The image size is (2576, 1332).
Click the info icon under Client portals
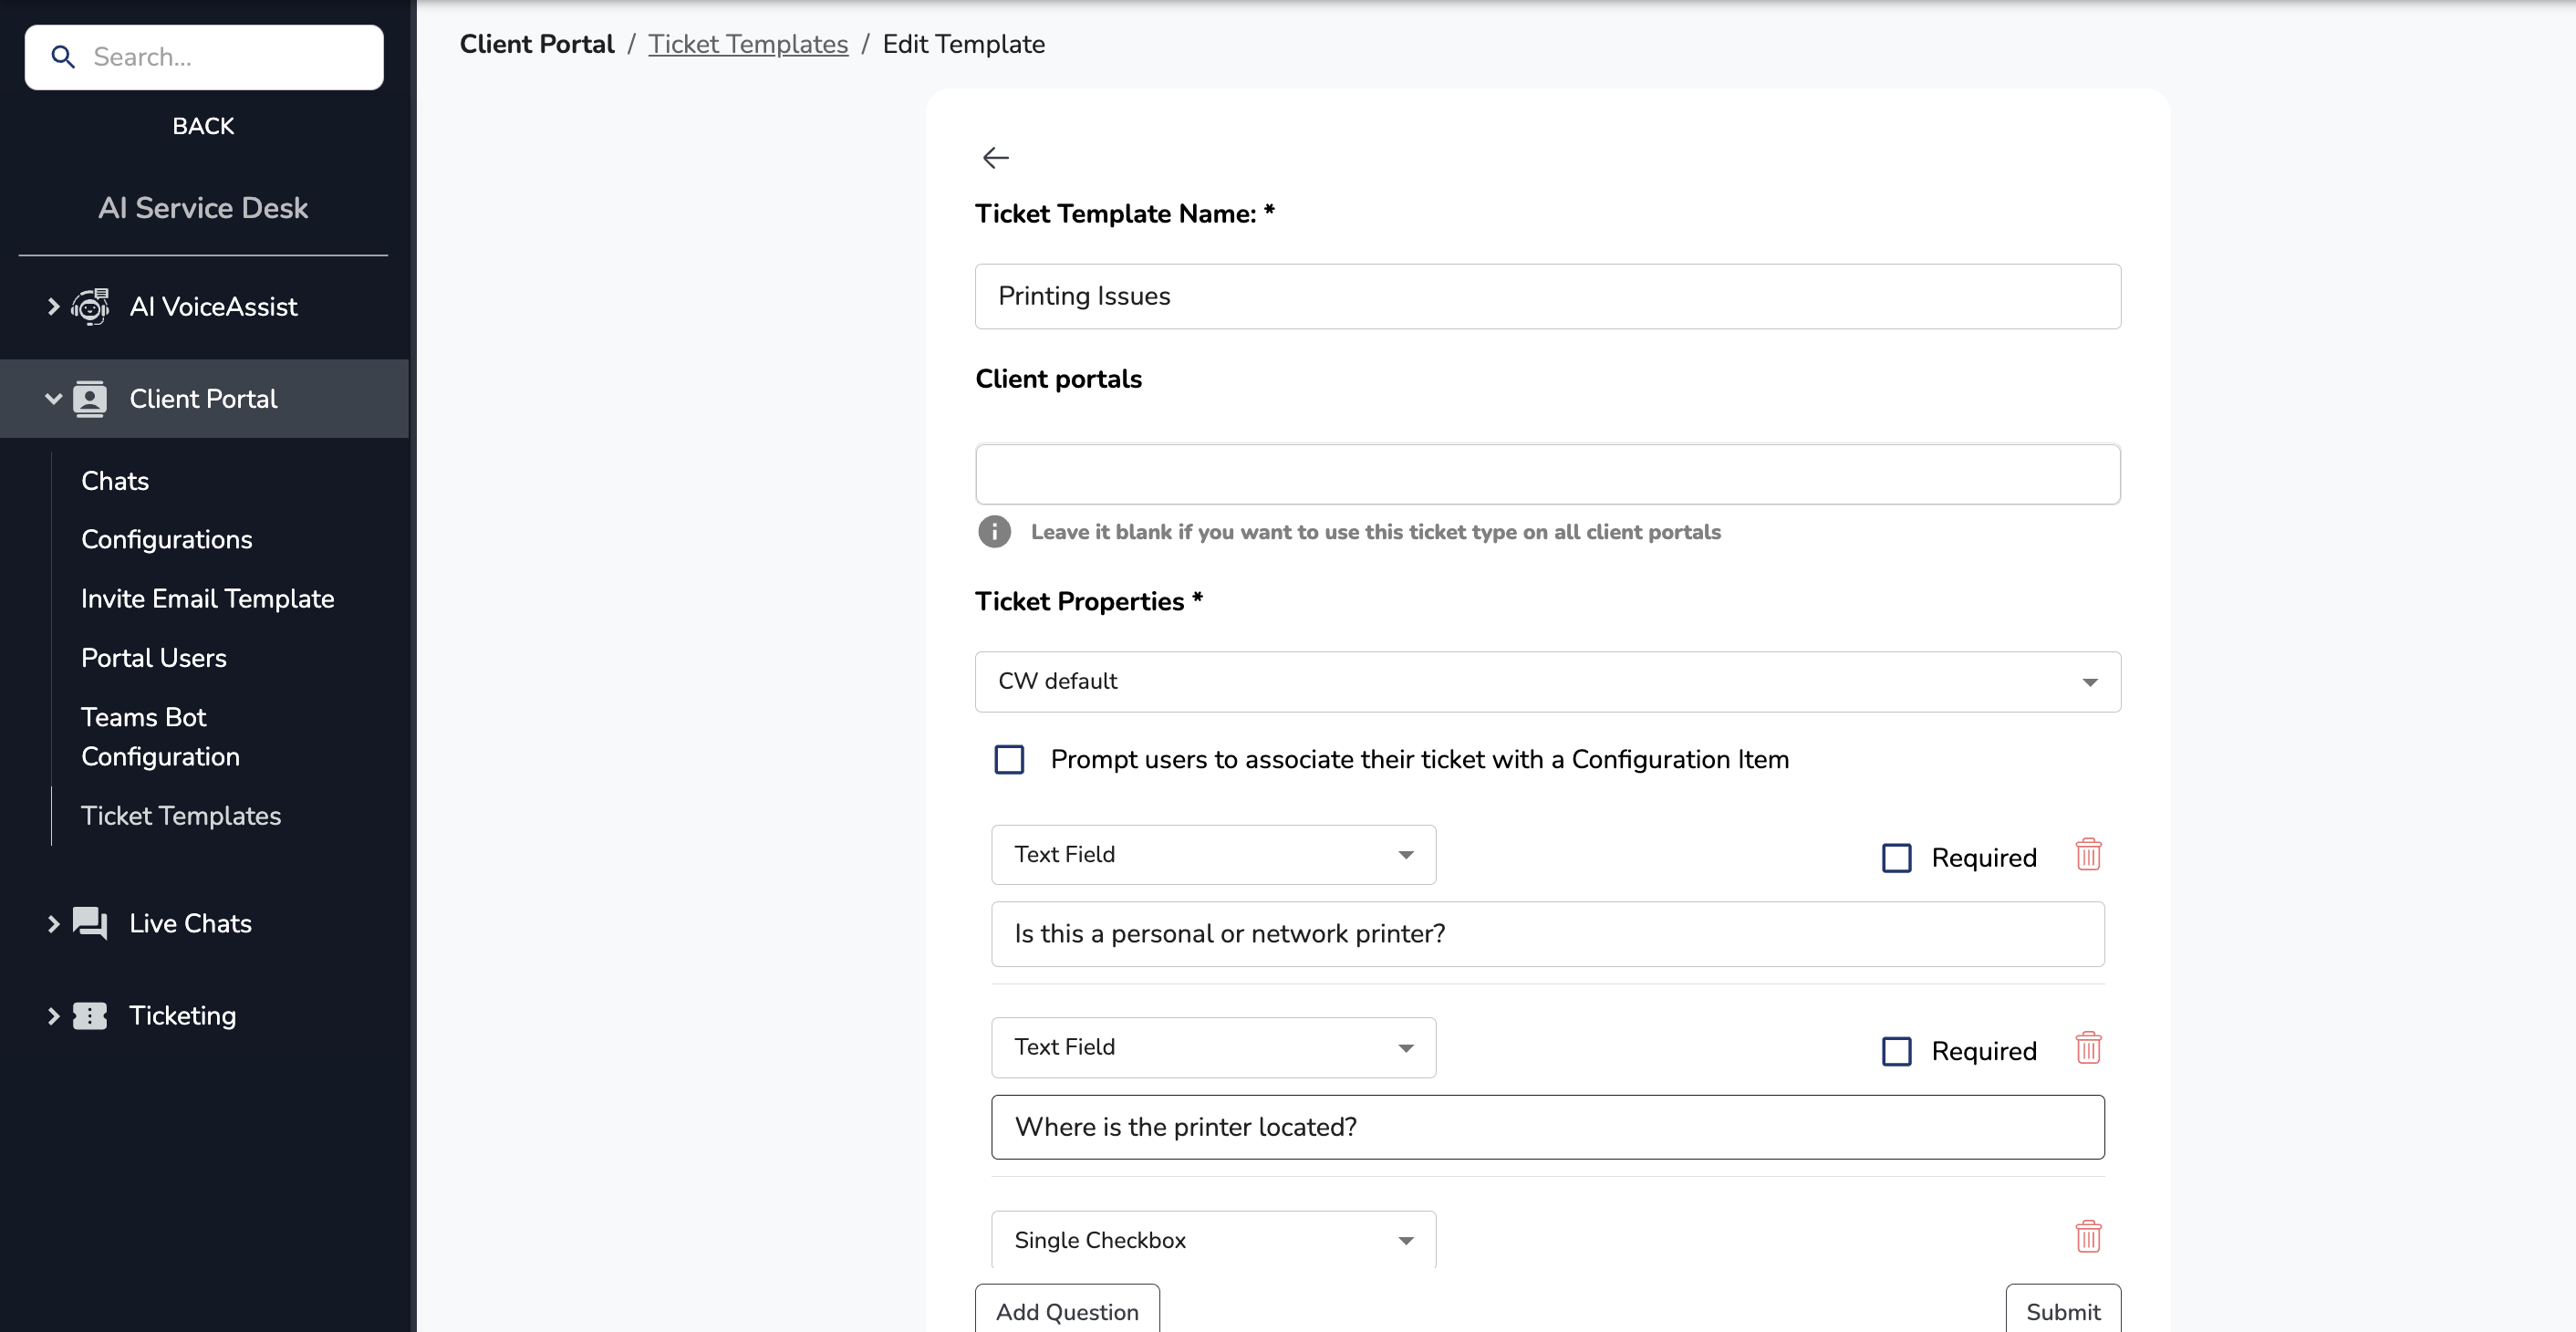[994, 531]
